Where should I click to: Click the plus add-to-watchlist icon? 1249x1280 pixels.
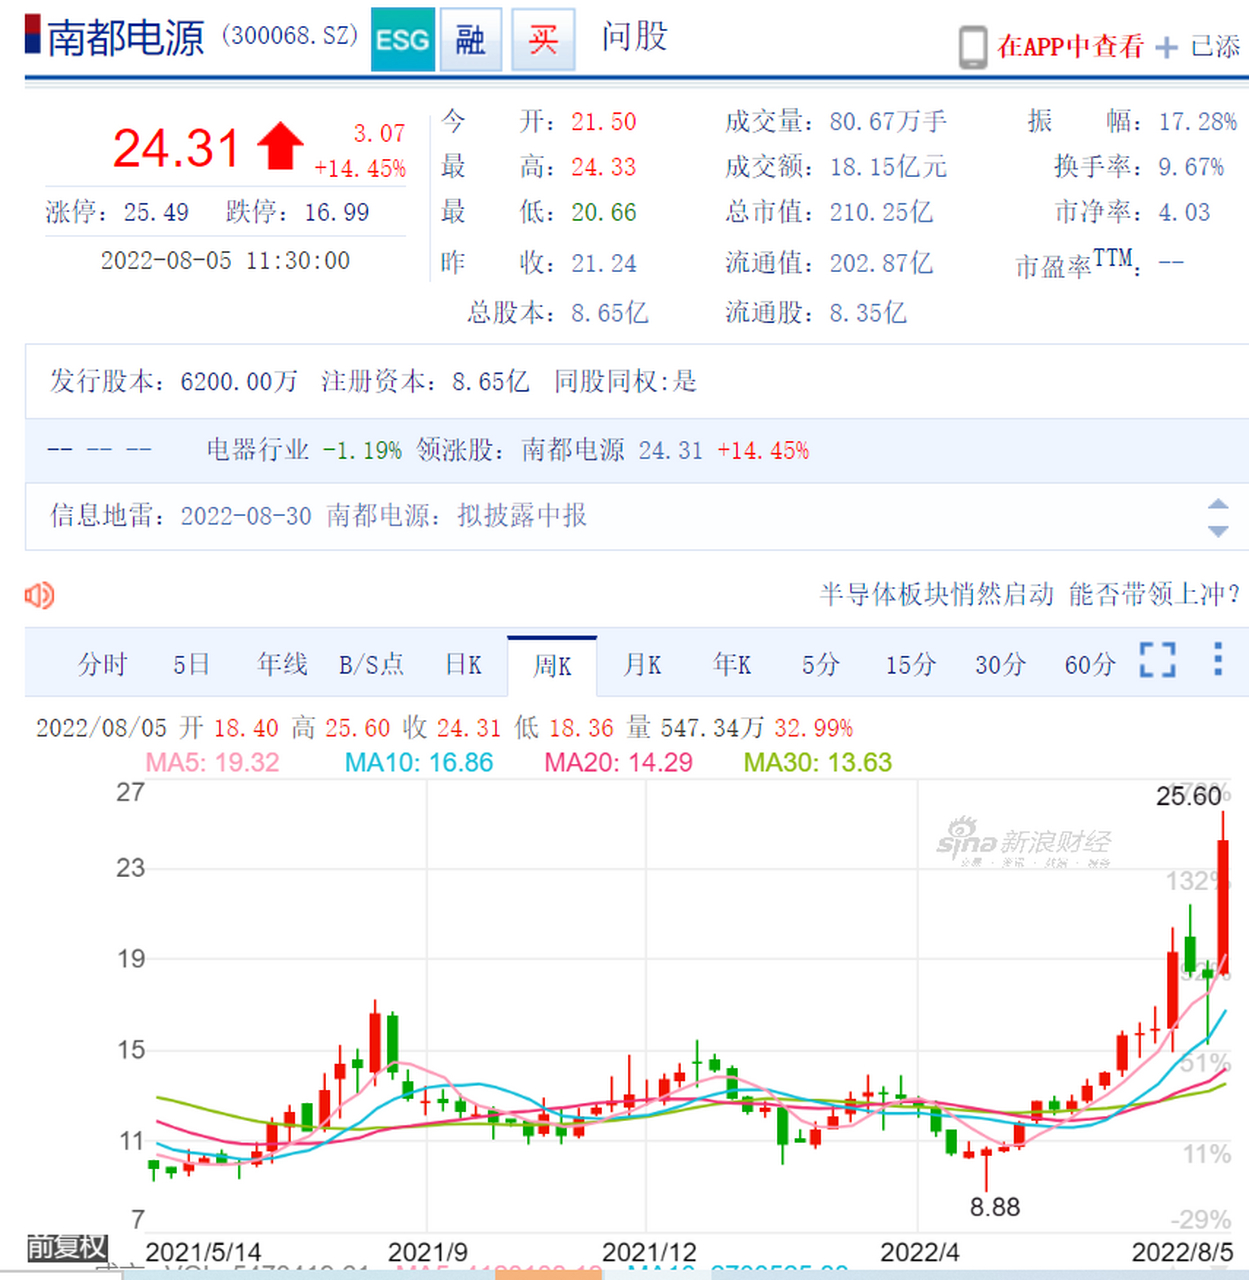coord(1166,47)
